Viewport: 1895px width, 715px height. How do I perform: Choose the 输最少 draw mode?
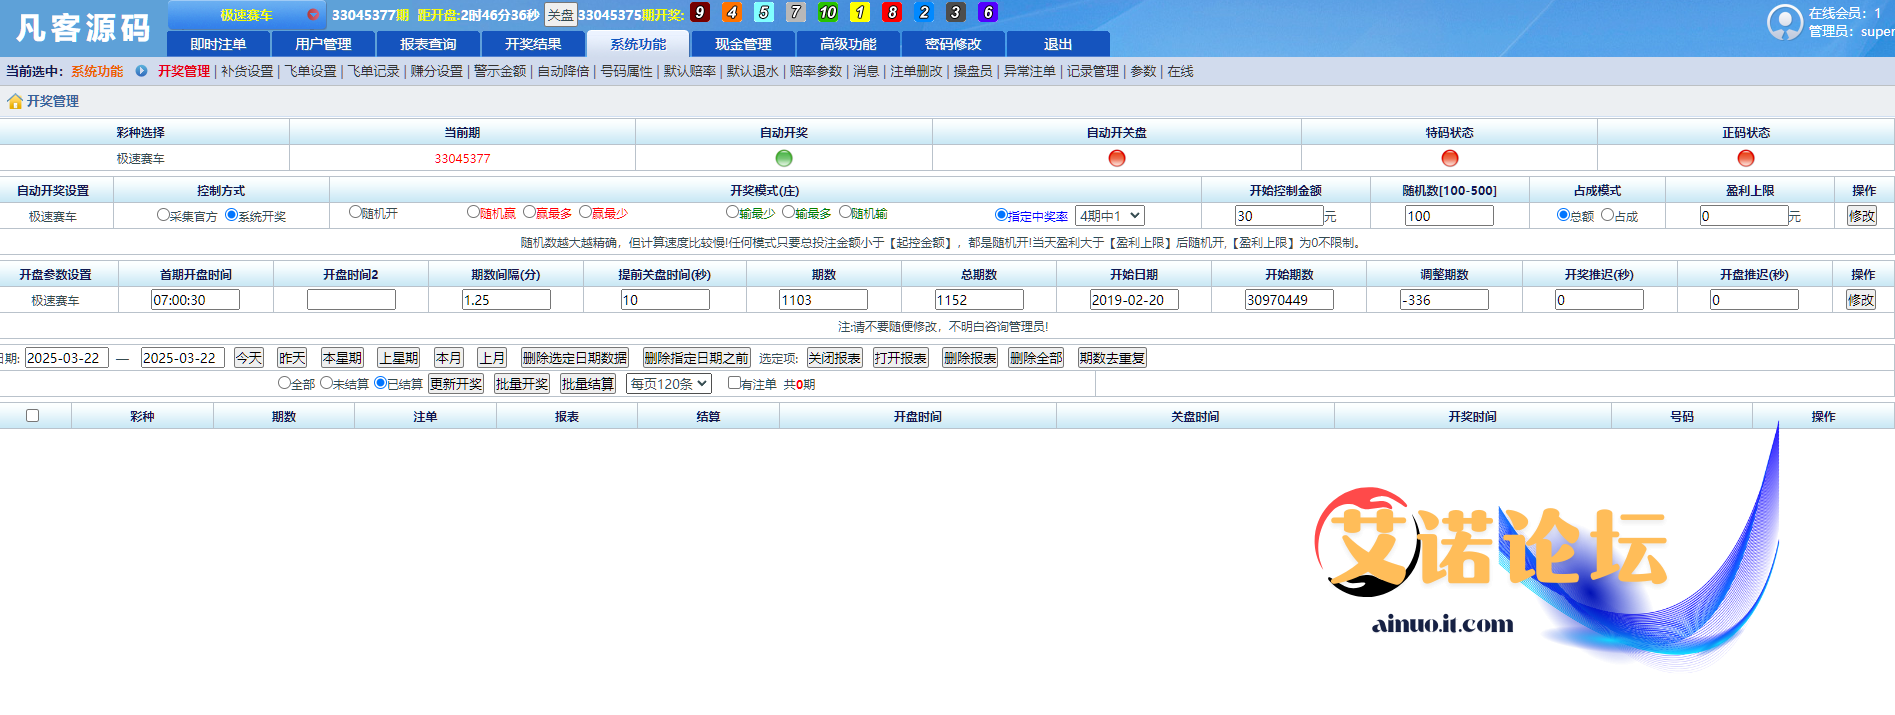(x=732, y=212)
